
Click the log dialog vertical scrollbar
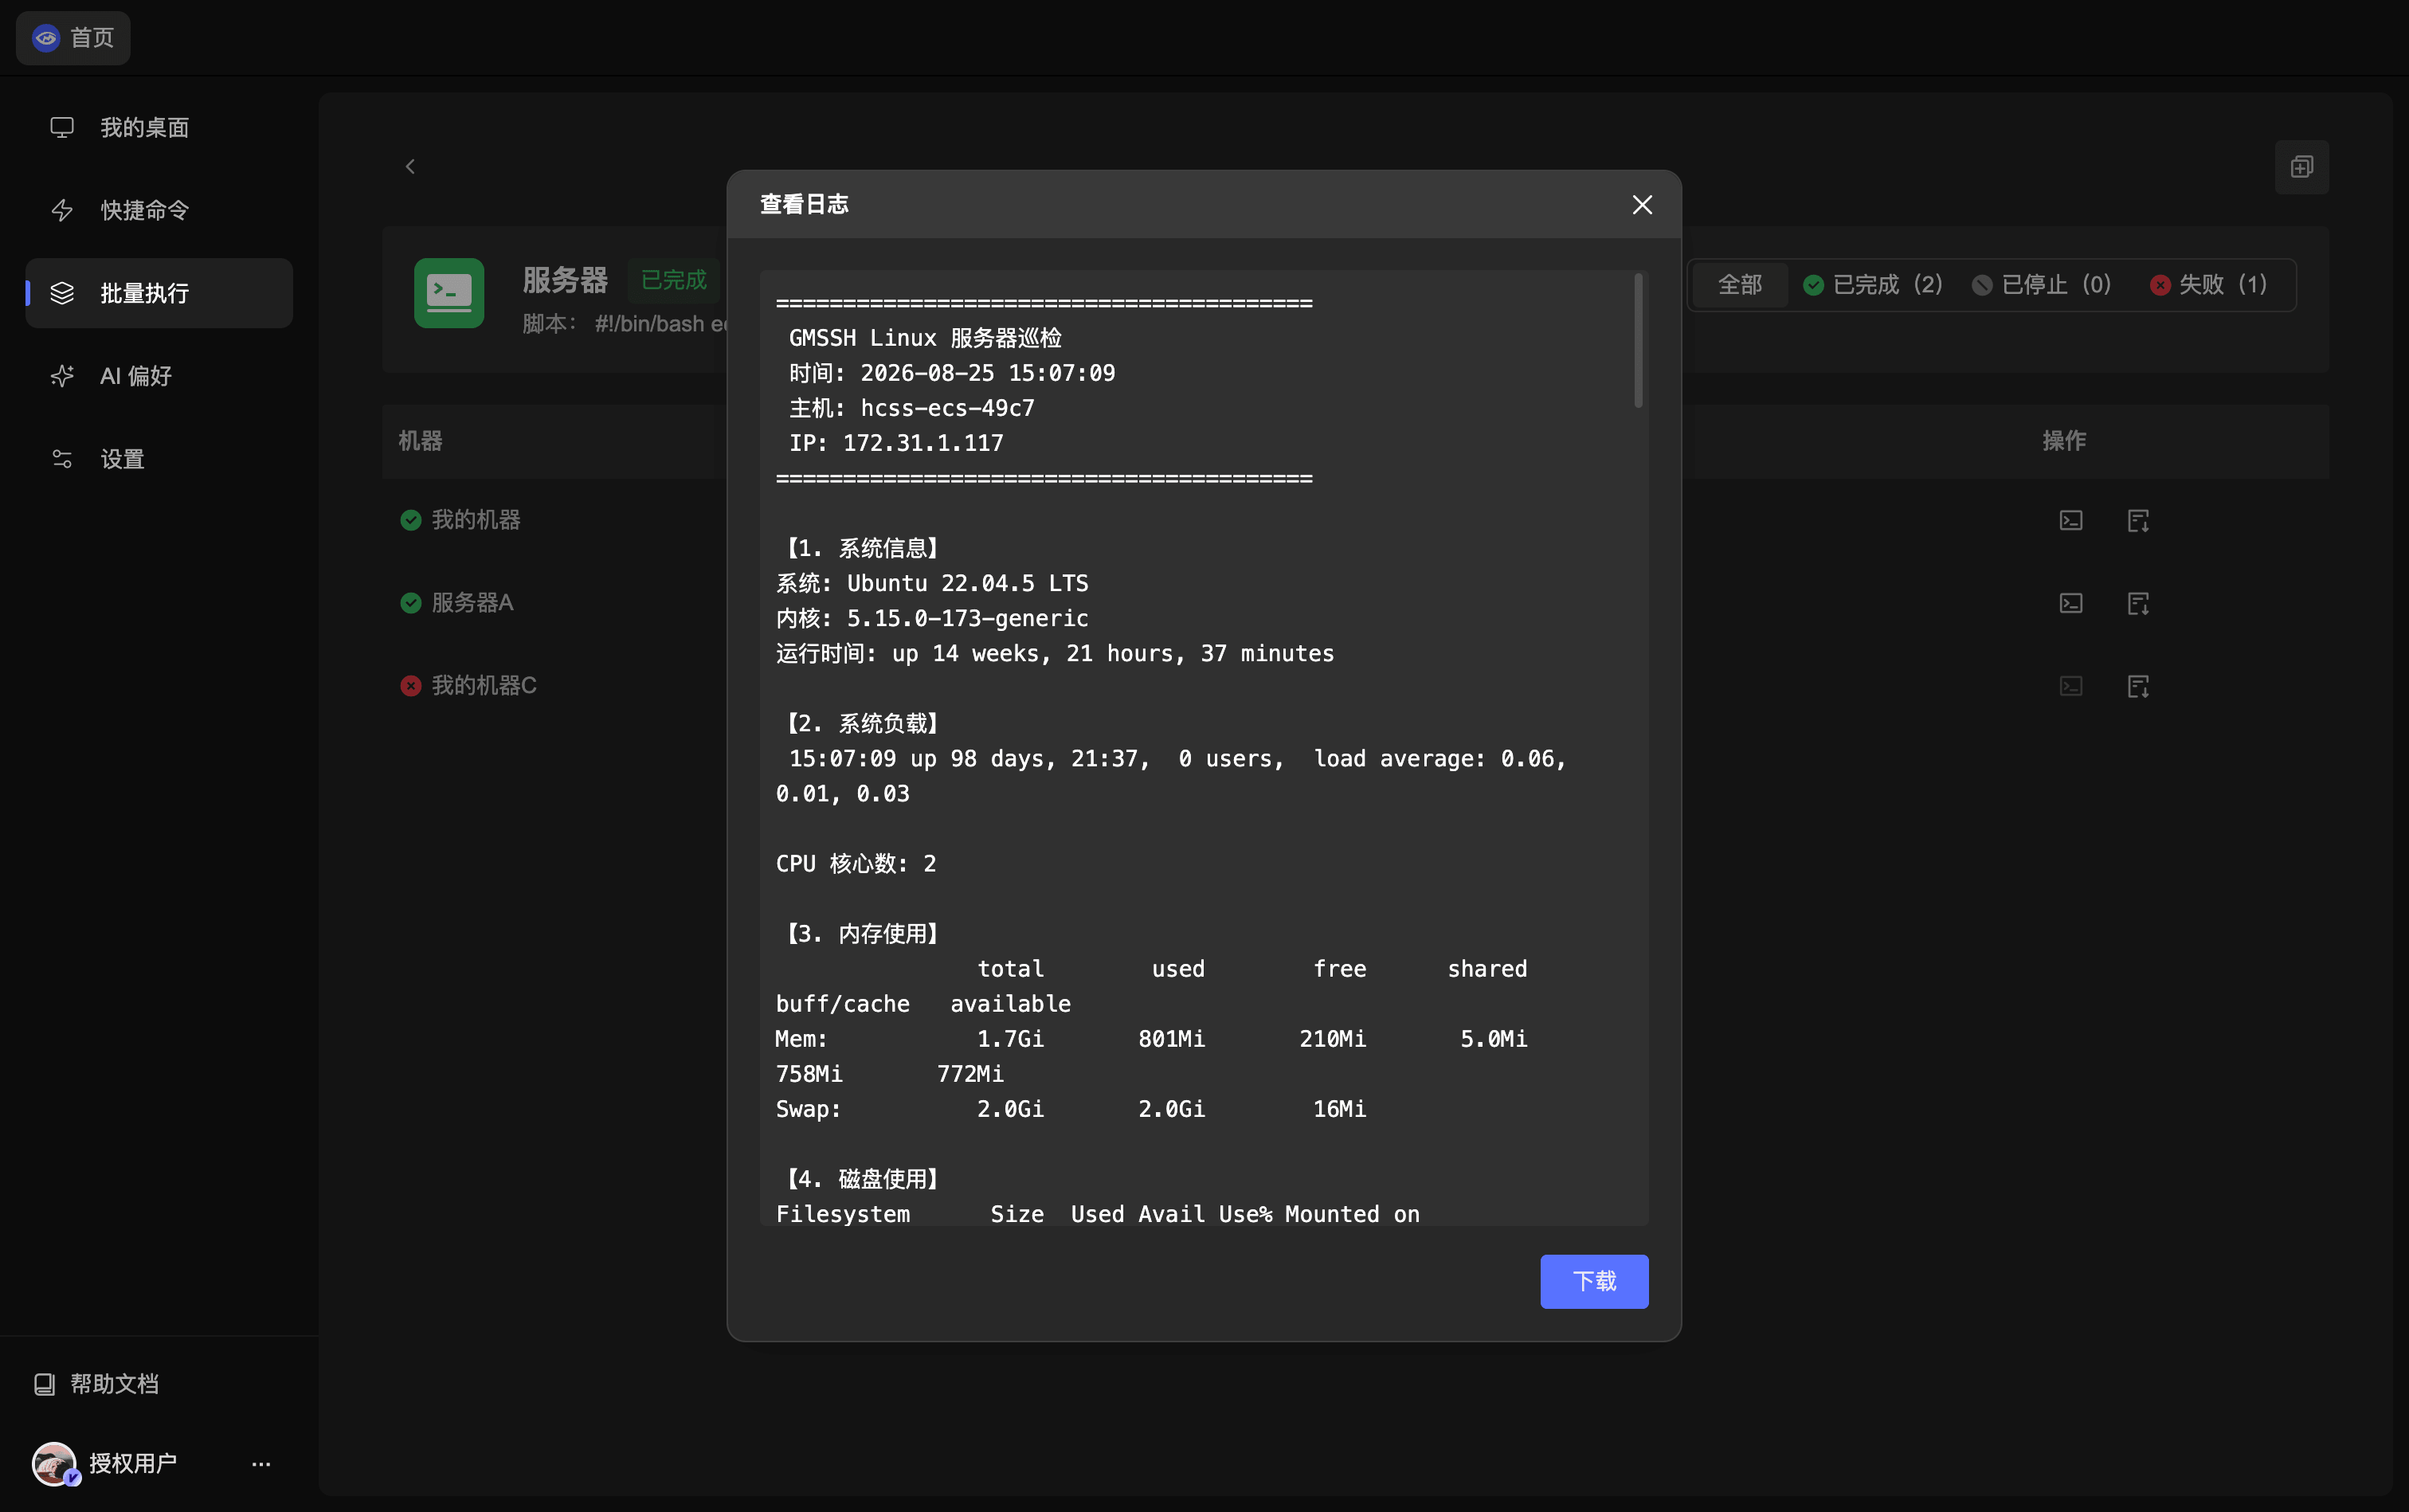click(1638, 340)
